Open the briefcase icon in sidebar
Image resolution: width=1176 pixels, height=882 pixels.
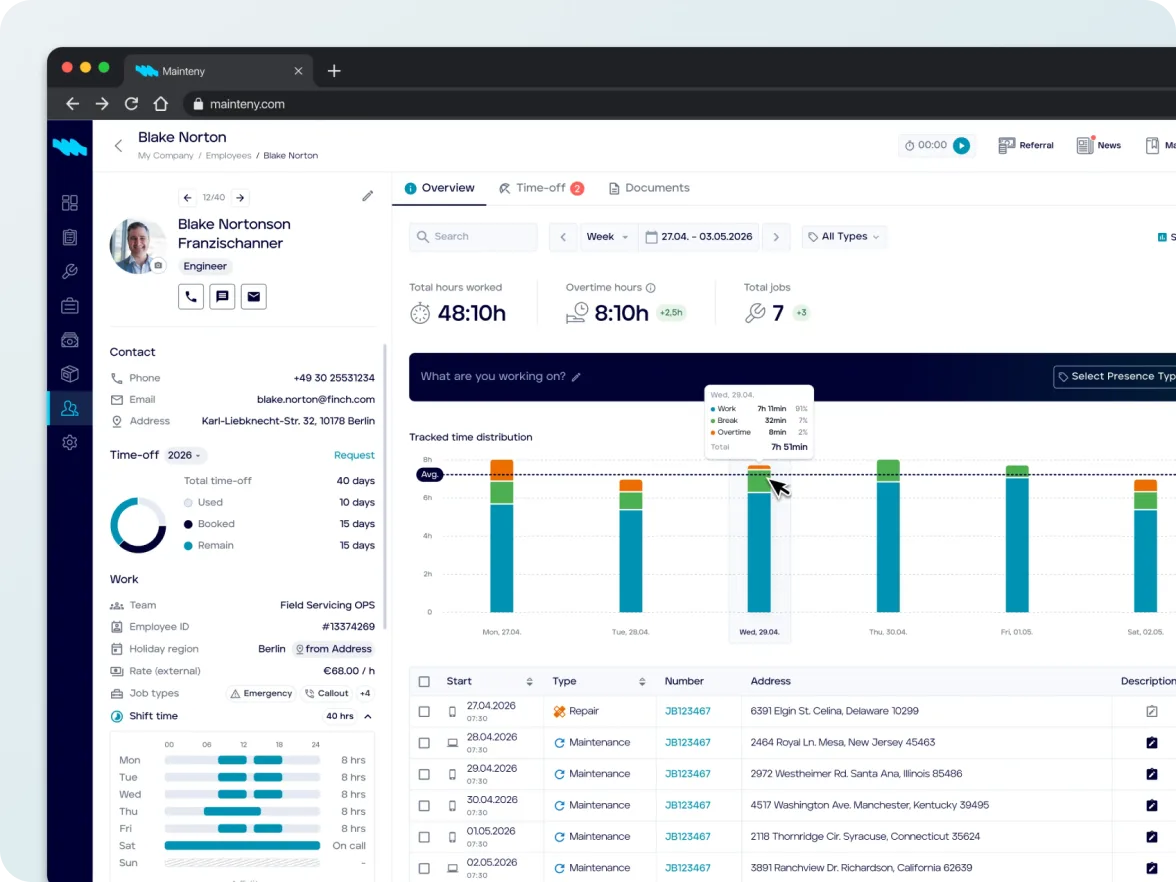70,305
